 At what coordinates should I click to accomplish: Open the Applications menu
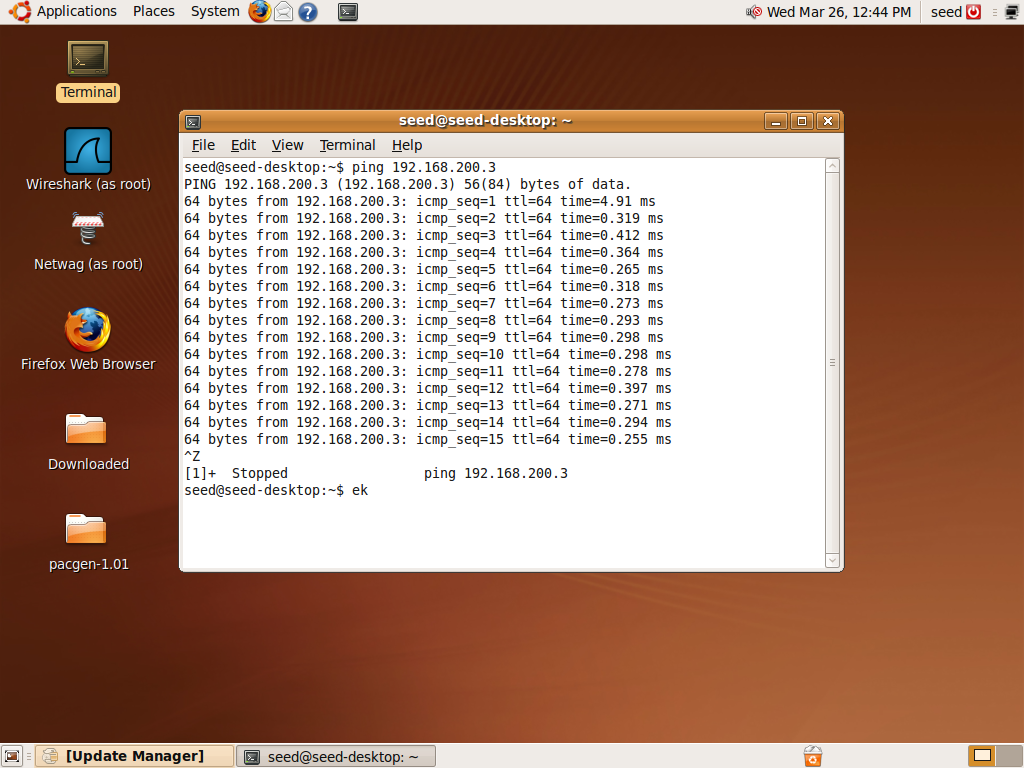[76, 12]
